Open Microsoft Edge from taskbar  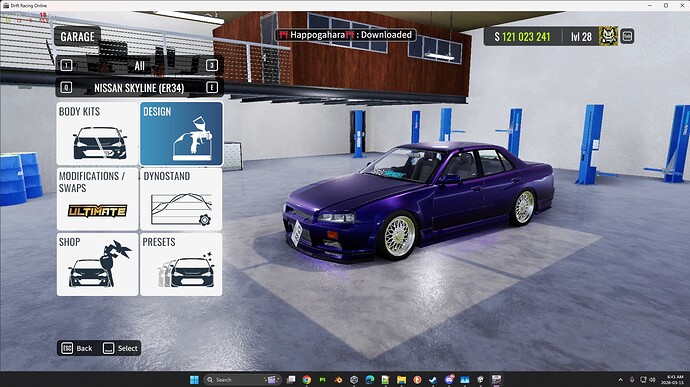tap(370, 380)
